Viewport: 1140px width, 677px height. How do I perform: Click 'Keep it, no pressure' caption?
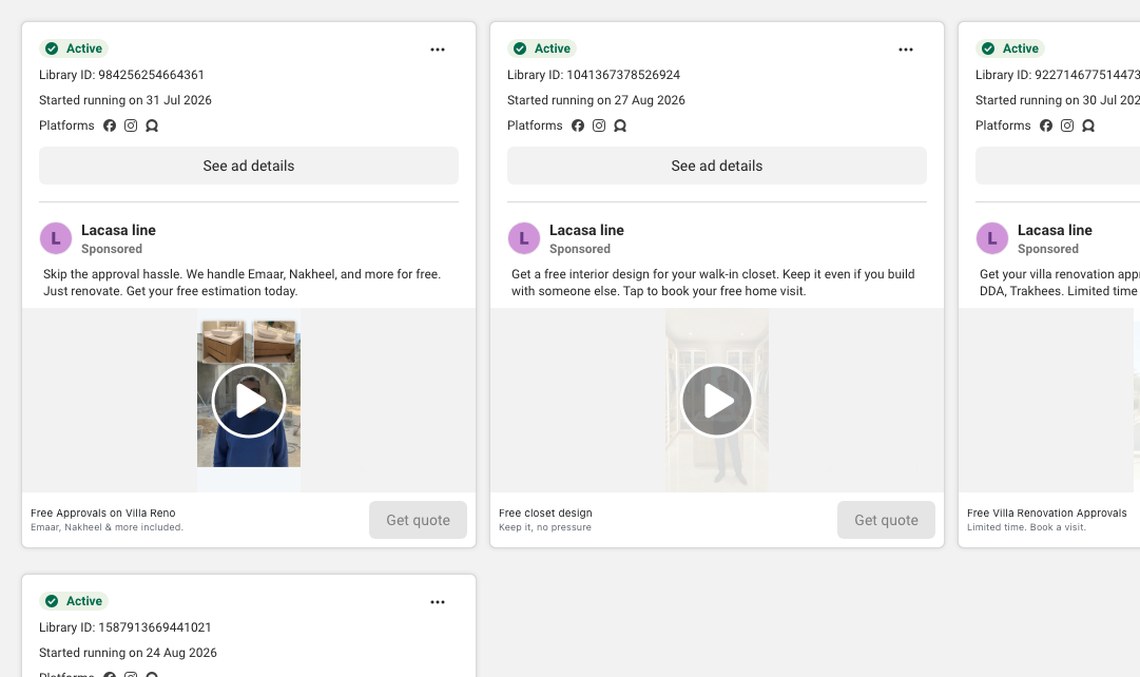[545, 527]
